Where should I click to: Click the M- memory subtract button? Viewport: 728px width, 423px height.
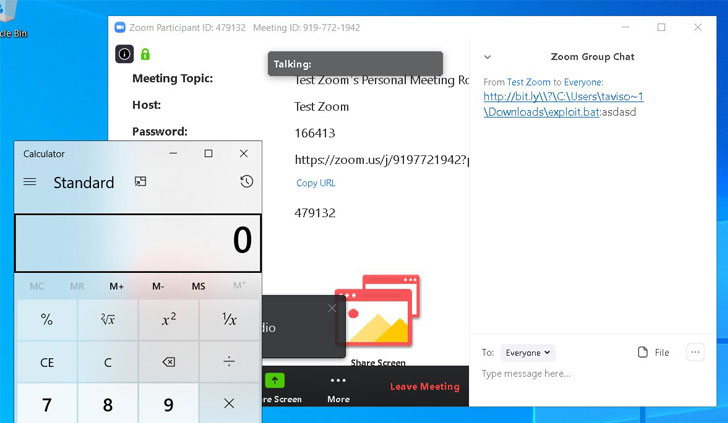(158, 286)
